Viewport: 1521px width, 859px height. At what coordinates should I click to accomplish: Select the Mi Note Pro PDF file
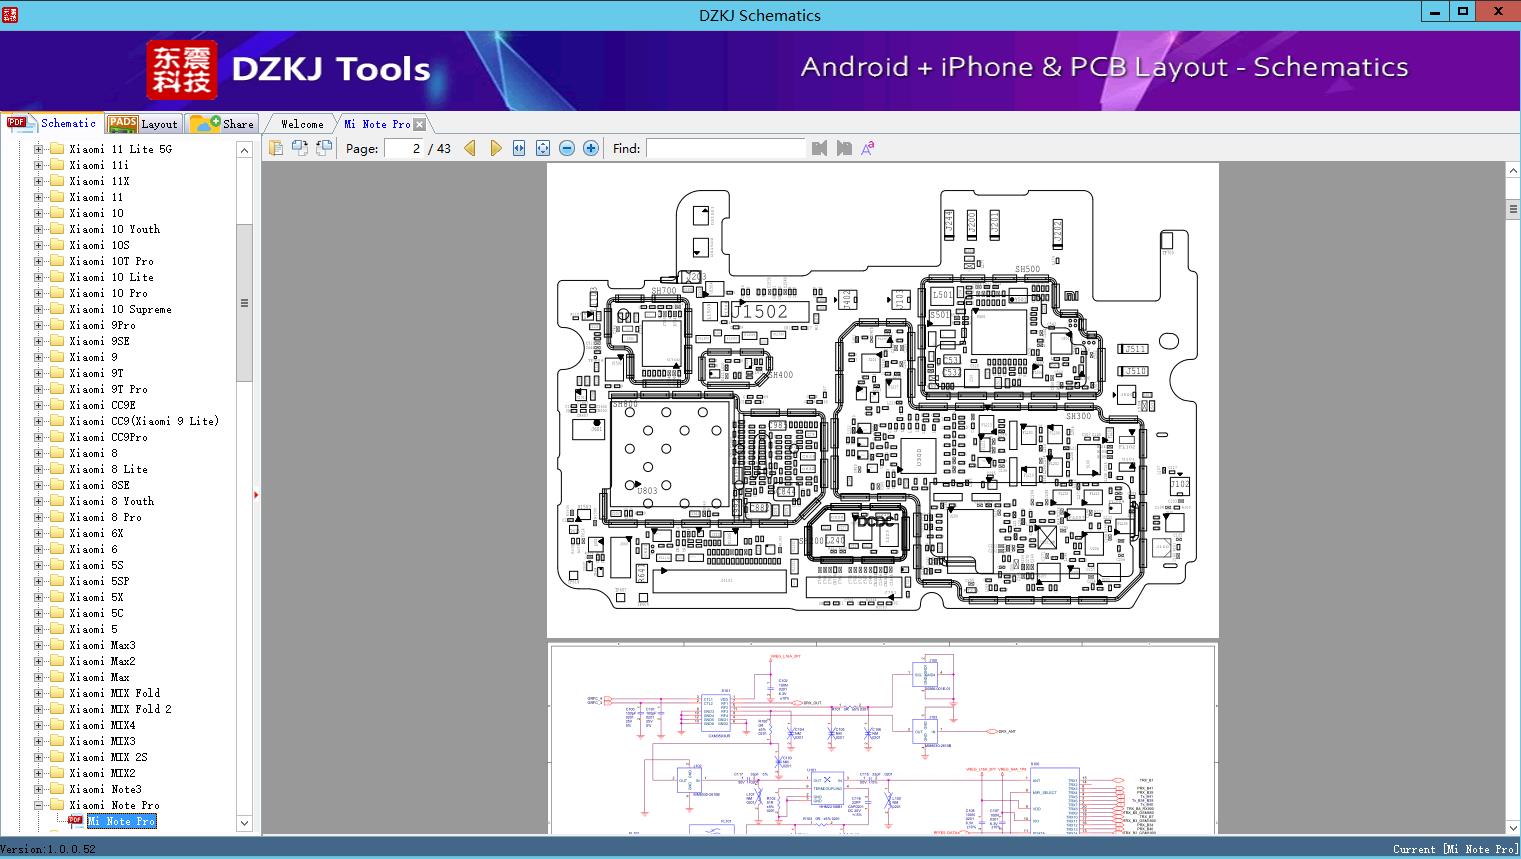click(x=121, y=821)
